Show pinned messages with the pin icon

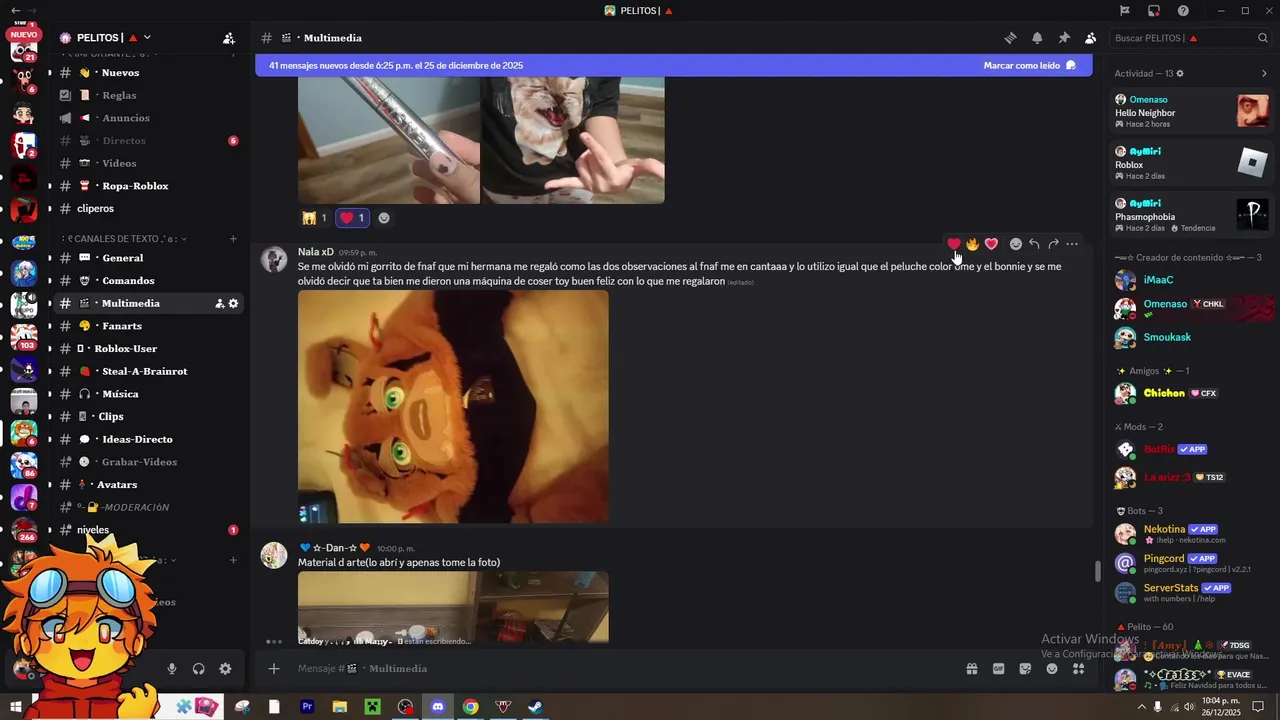click(1064, 38)
